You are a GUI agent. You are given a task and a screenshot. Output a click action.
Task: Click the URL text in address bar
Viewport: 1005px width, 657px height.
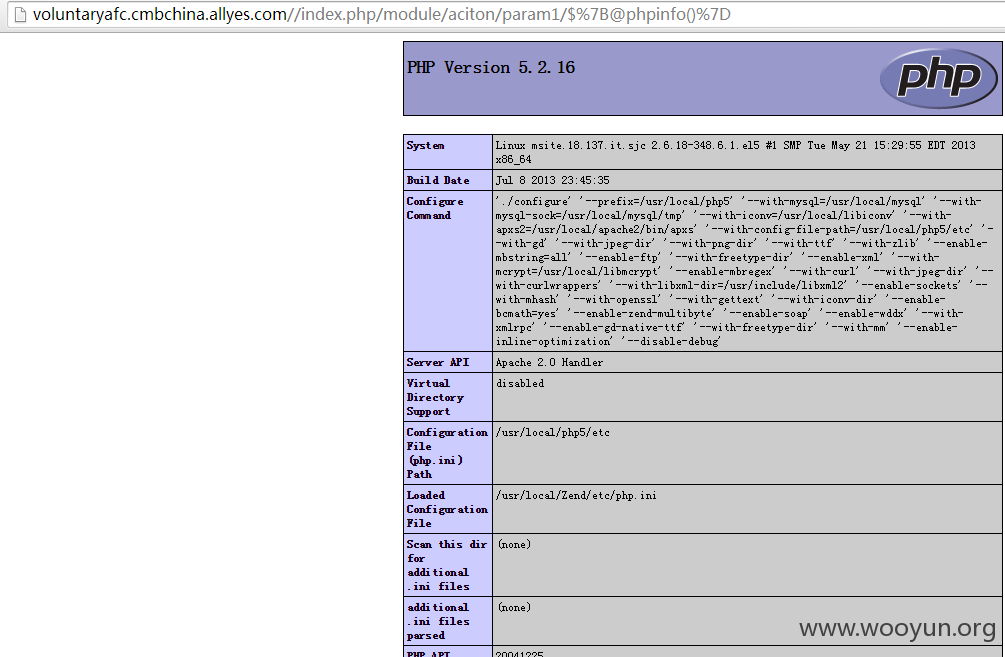(381, 14)
